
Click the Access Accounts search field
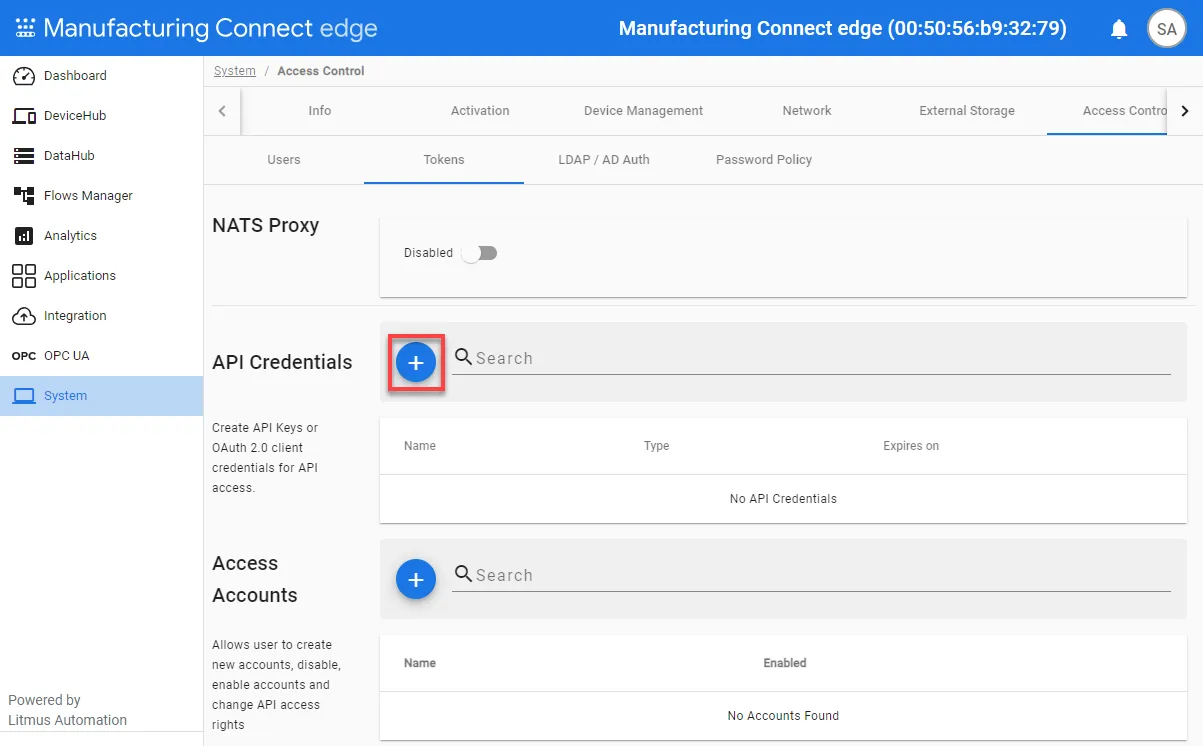coord(811,575)
